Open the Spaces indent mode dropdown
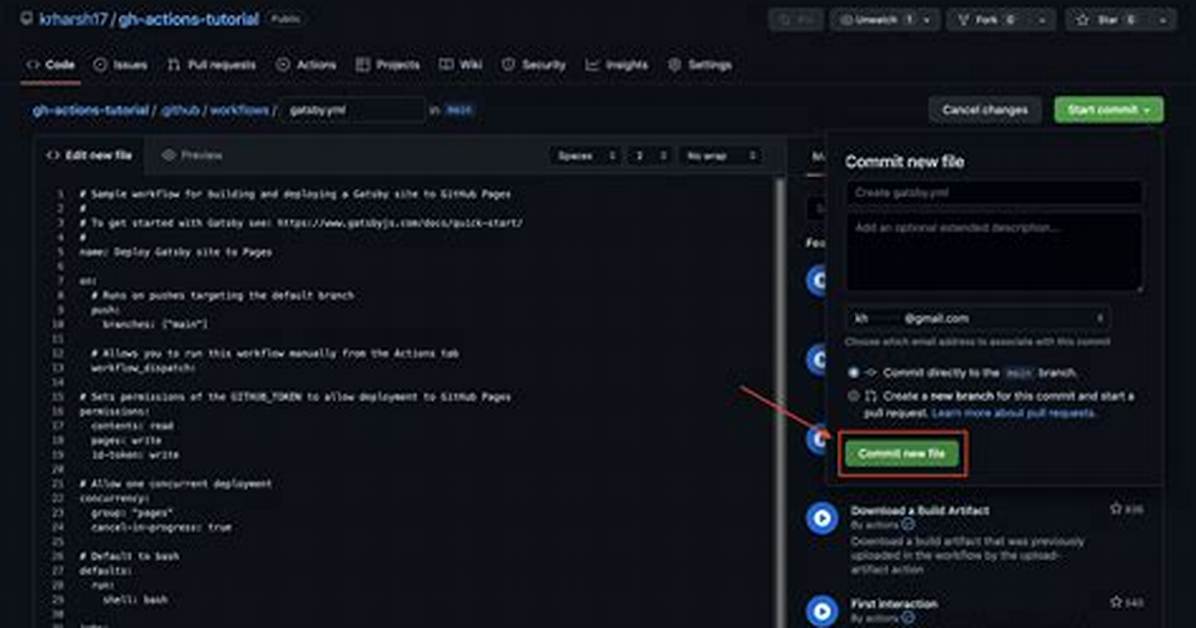The image size is (1196, 628). (585, 156)
